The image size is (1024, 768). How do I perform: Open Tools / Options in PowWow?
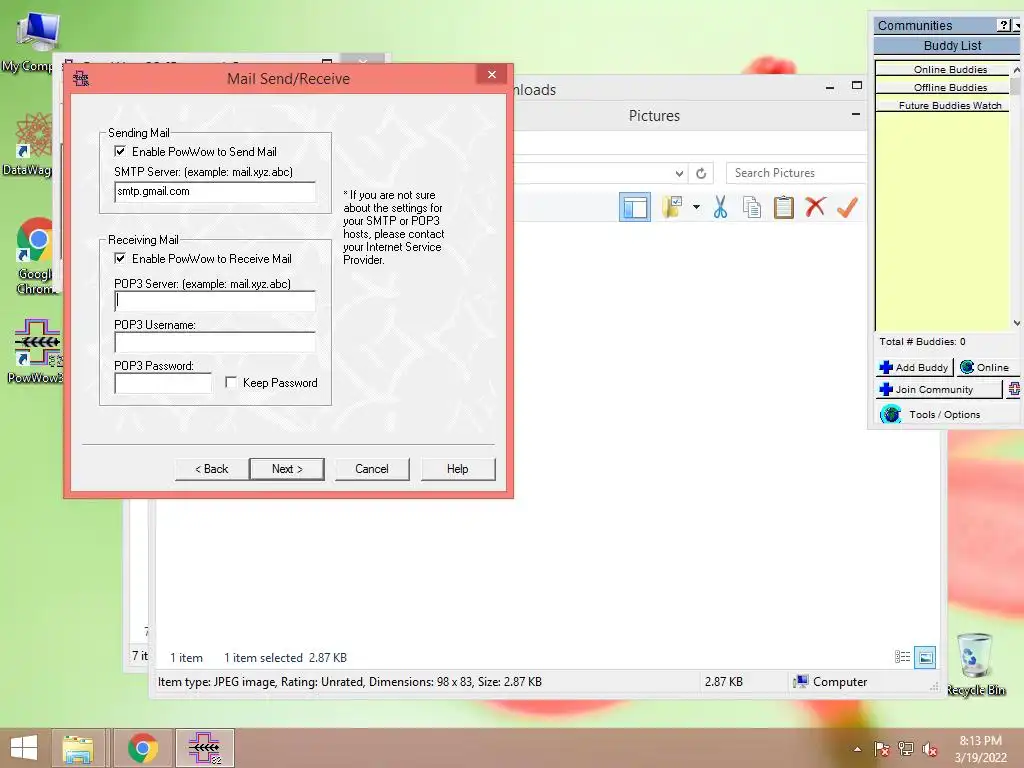(944, 415)
